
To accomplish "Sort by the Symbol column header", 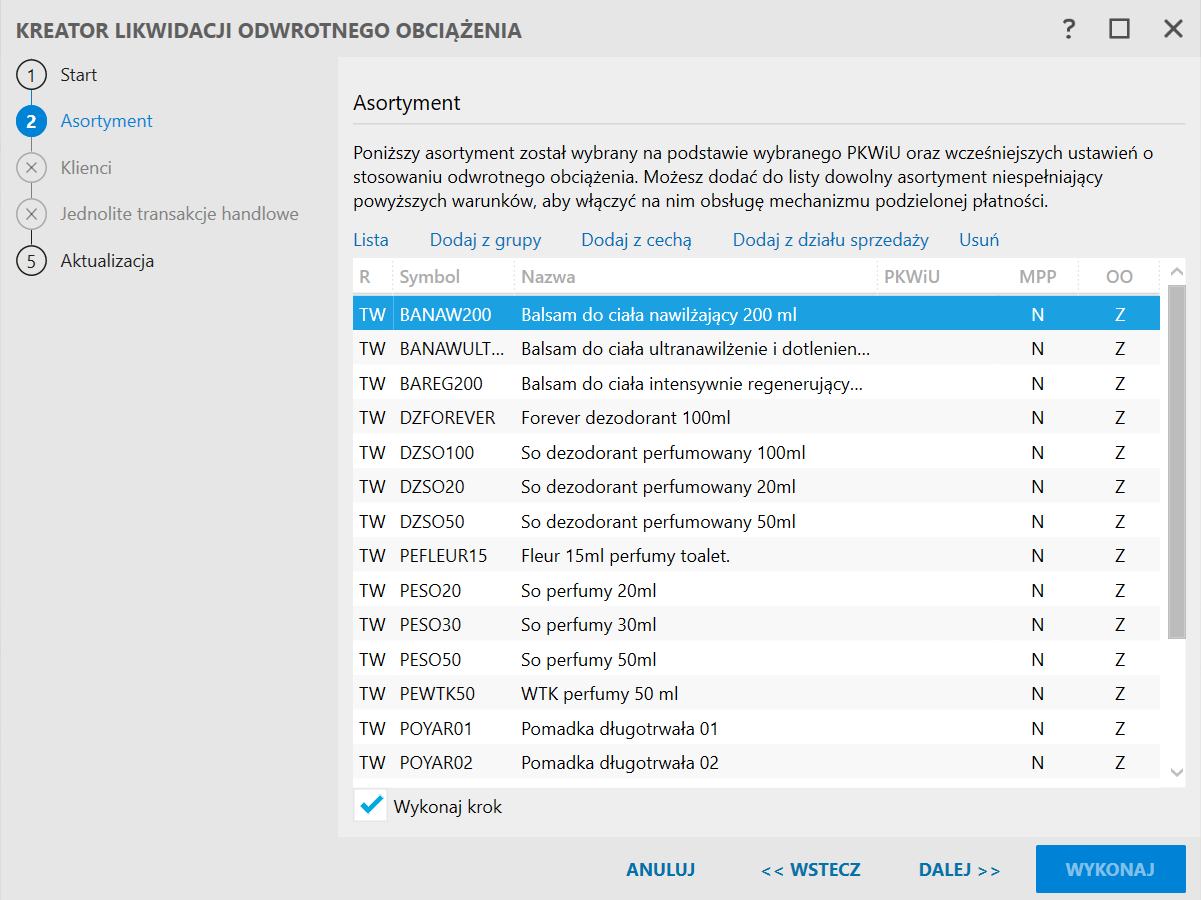I will tap(453, 277).
